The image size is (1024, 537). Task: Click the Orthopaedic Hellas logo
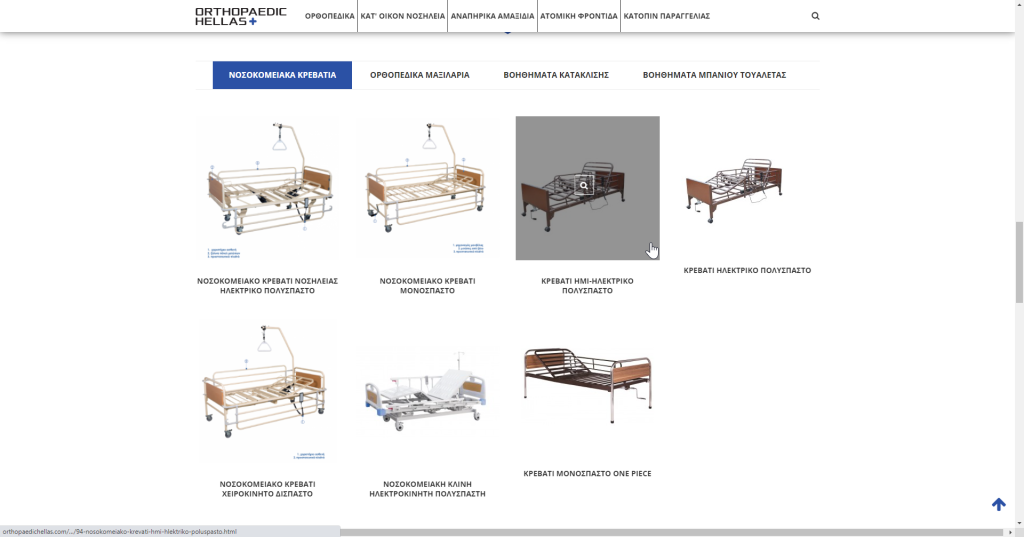pyautogui.click(x=240, y=16)
